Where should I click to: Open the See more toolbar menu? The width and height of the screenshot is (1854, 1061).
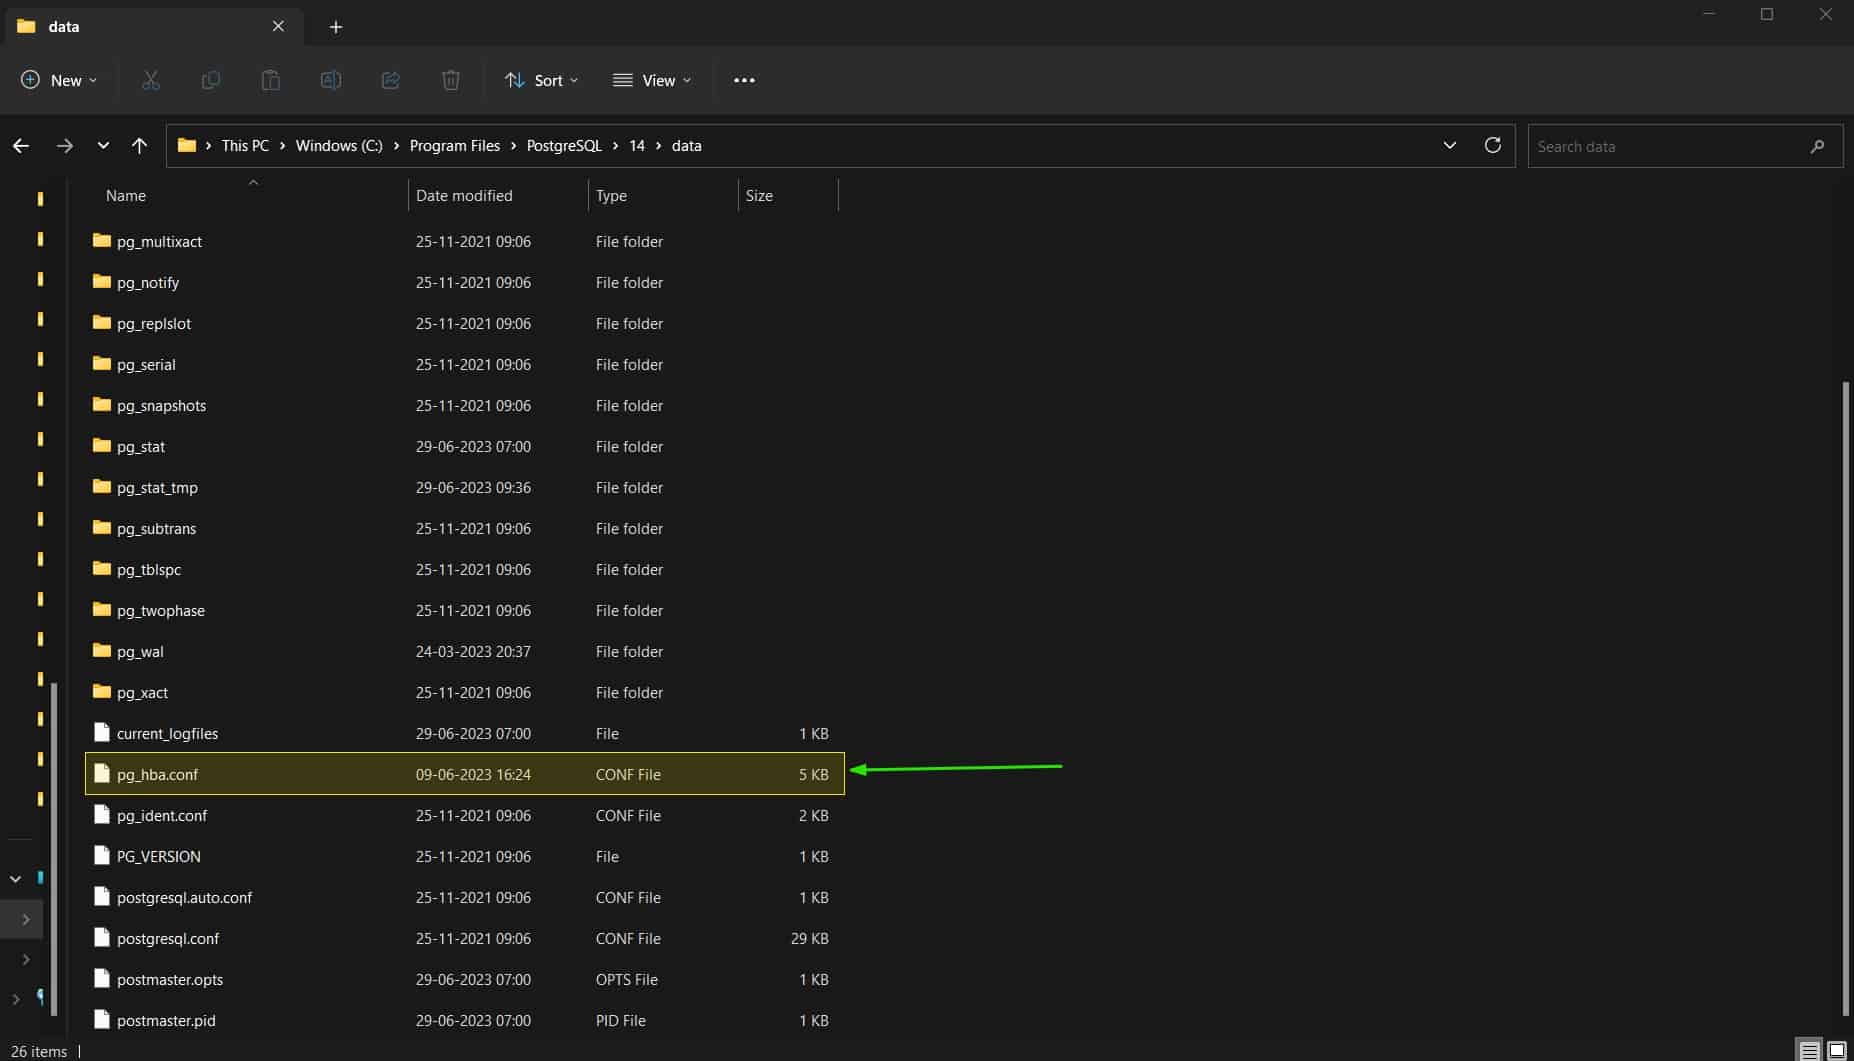(744, 80)
